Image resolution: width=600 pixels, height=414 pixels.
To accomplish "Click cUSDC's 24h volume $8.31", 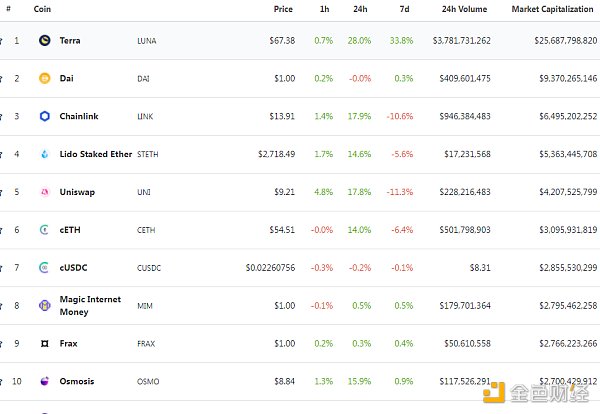I will click(x=480, y=267).
